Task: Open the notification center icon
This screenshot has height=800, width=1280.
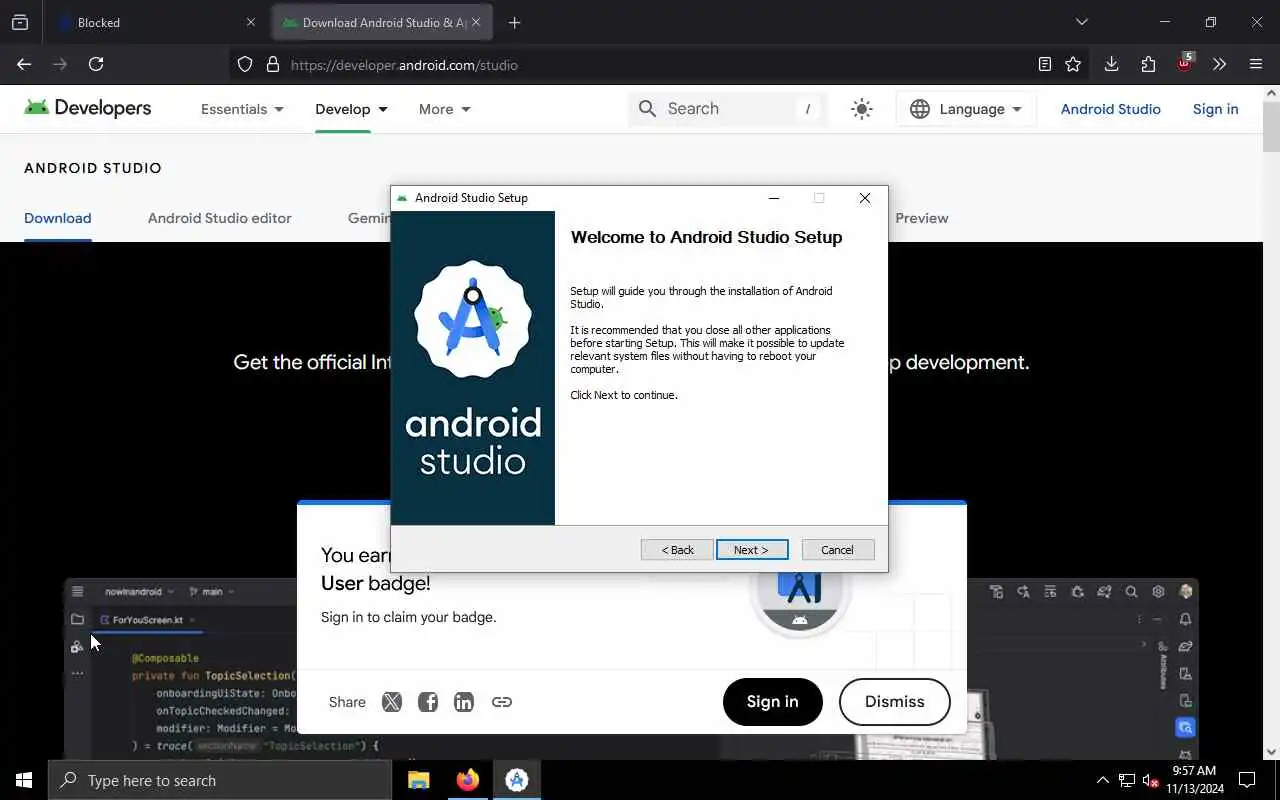Action: 1247,780
